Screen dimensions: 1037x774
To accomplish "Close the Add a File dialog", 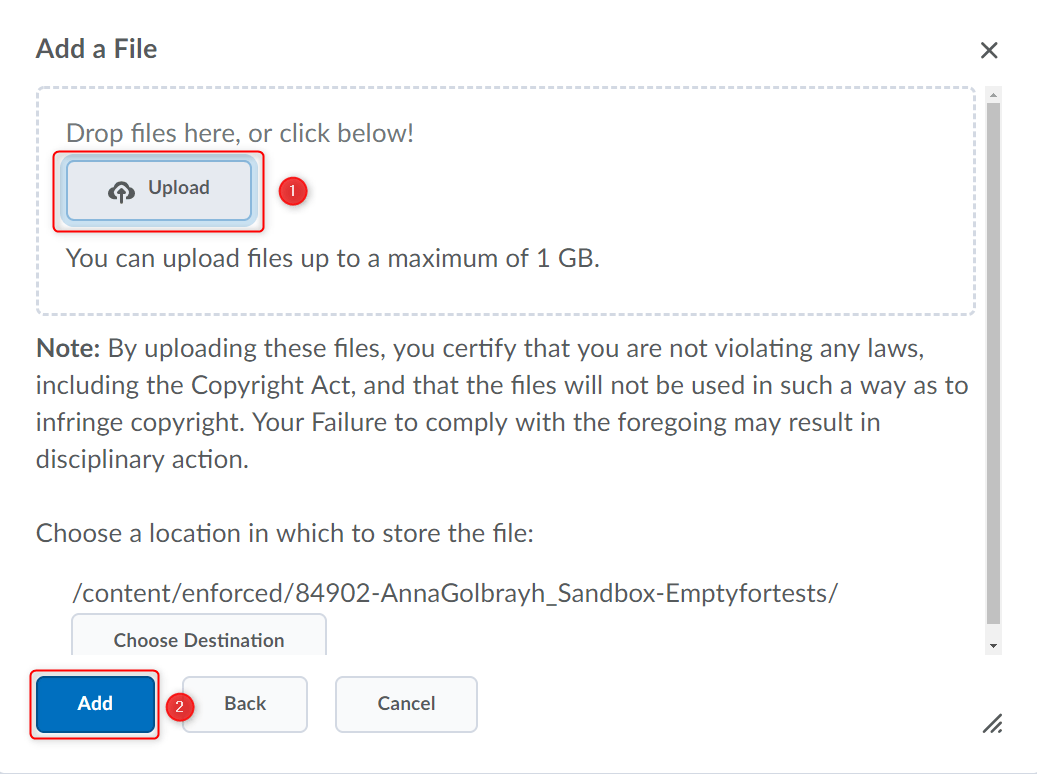I will [989, 50].
